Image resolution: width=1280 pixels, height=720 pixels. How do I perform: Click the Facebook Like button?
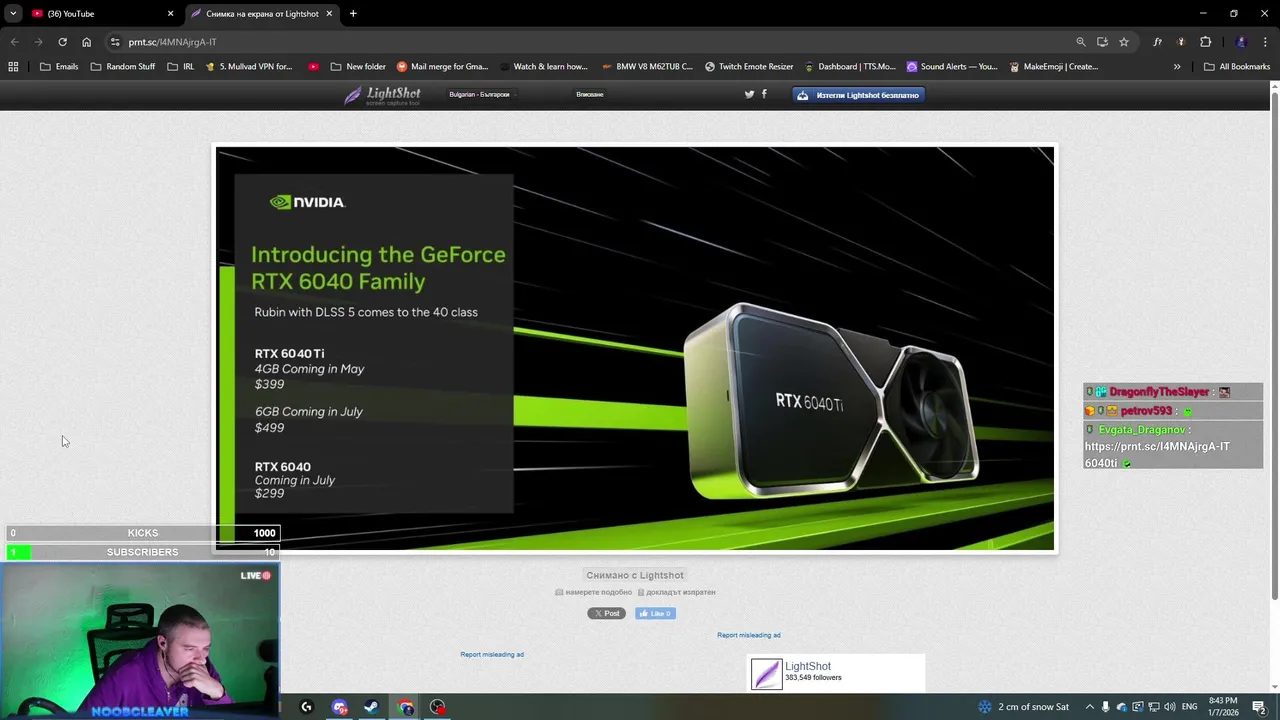pyautogui.click(x=656, y=613)
